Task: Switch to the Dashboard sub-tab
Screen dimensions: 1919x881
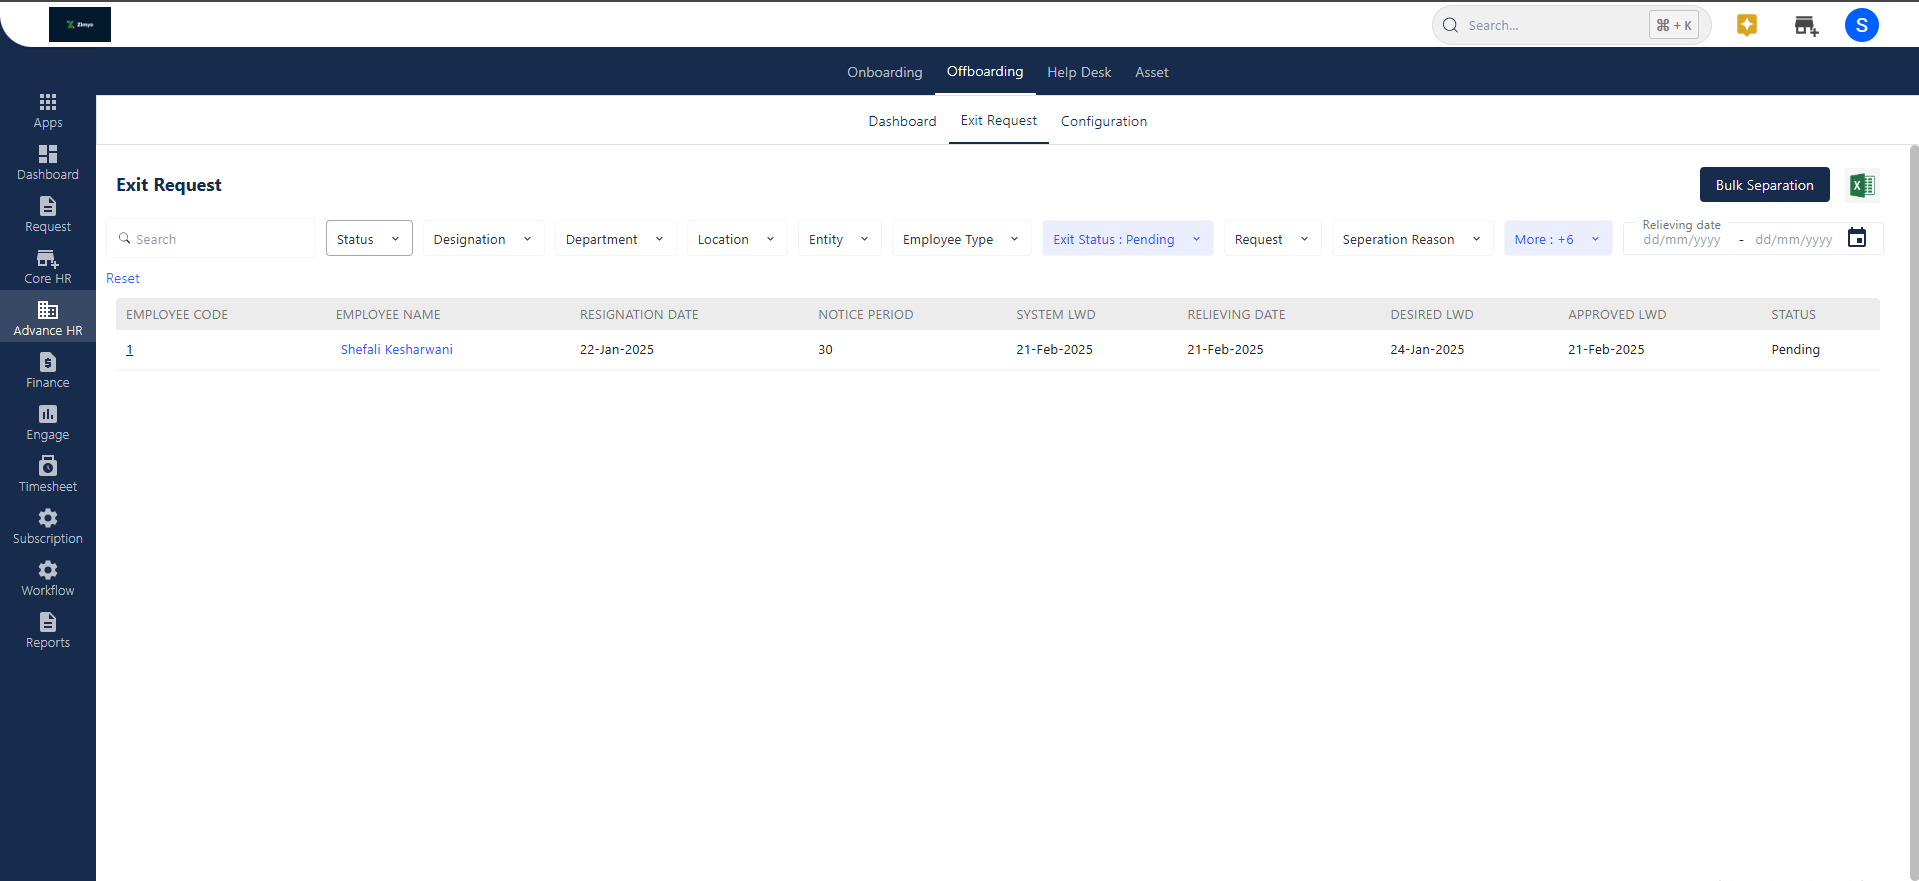Action: click(902, 121)
